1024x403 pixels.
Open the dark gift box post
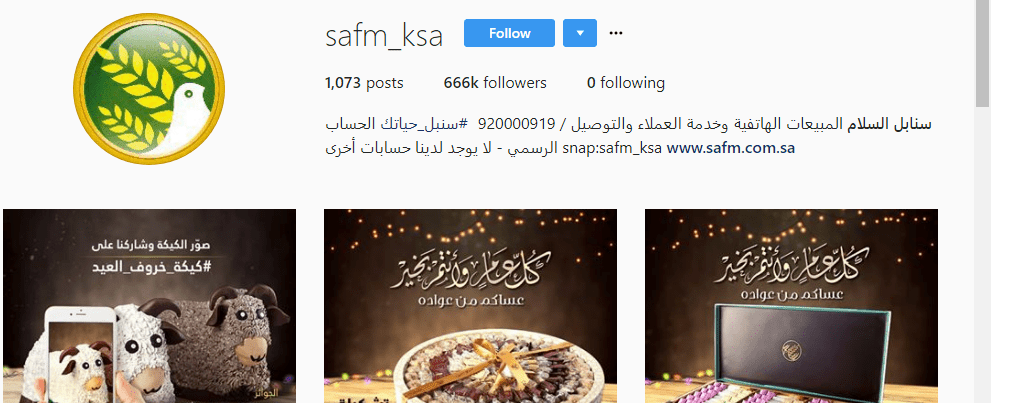point(792,306)
